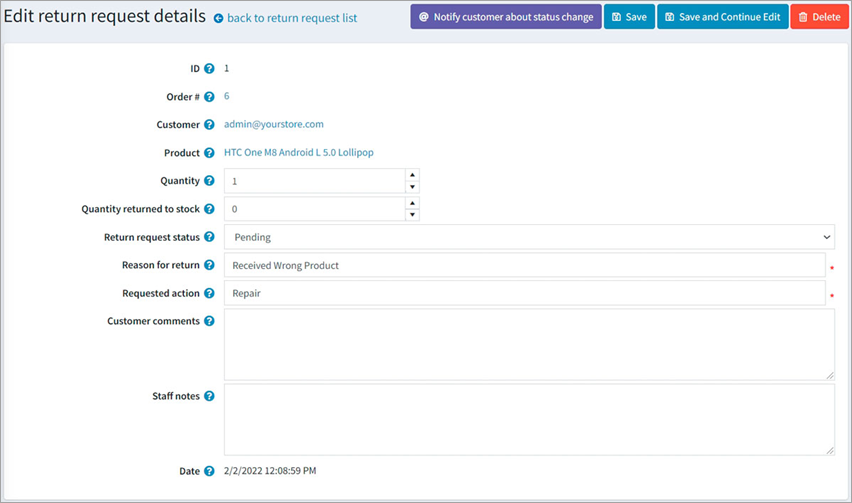This screenshot has height=503, width=852.
Task: Click into the Customer comments text area
Action: [x=529, y=344]
